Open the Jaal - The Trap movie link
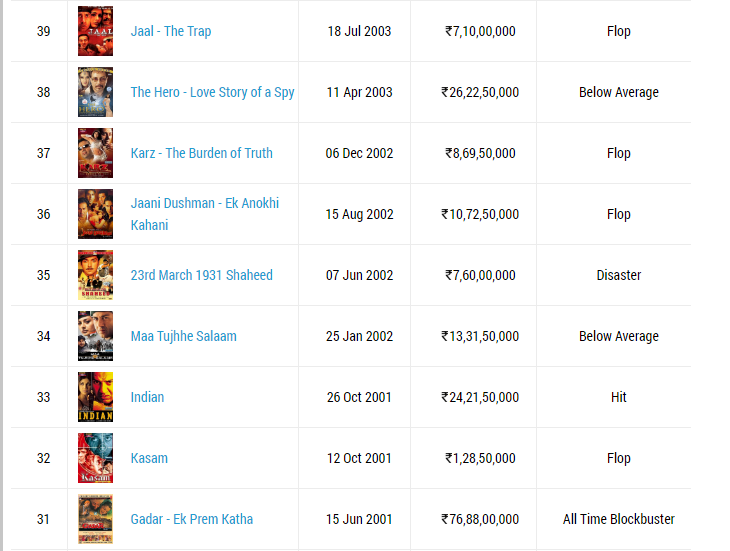 tap(170, 31)
